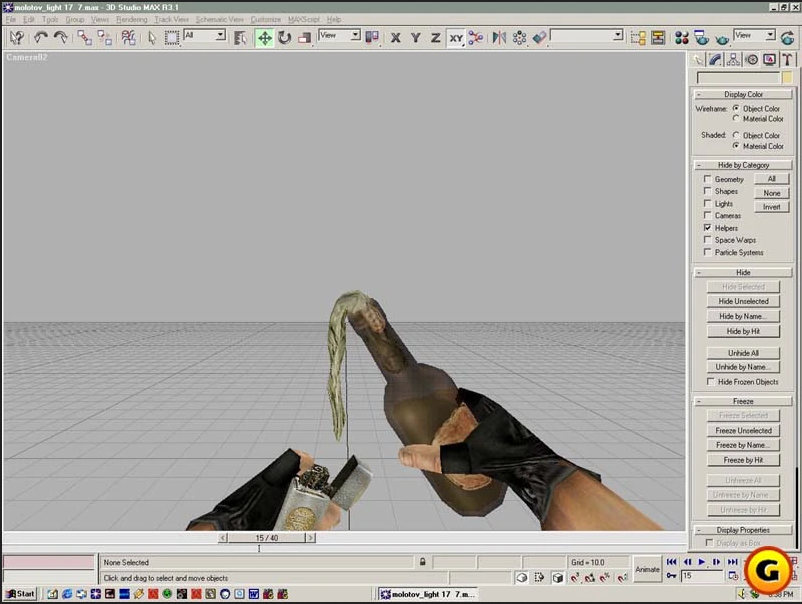Choose the Select Object arrow tool
Screen dimensions: 802x604
coord(152,37)
